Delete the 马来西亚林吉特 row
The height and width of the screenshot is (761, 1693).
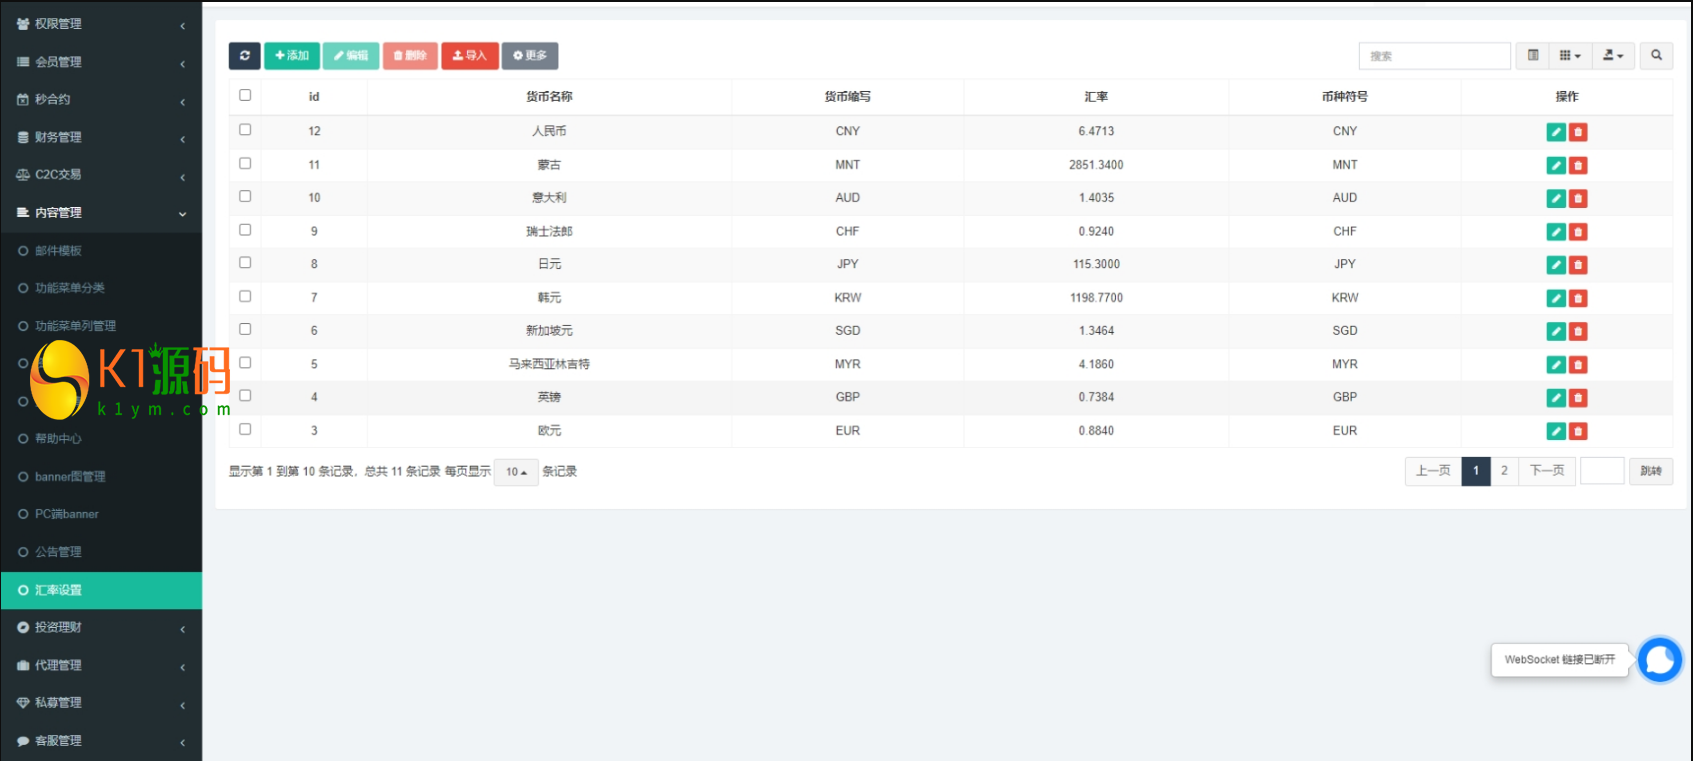(x=1578, y=365)
